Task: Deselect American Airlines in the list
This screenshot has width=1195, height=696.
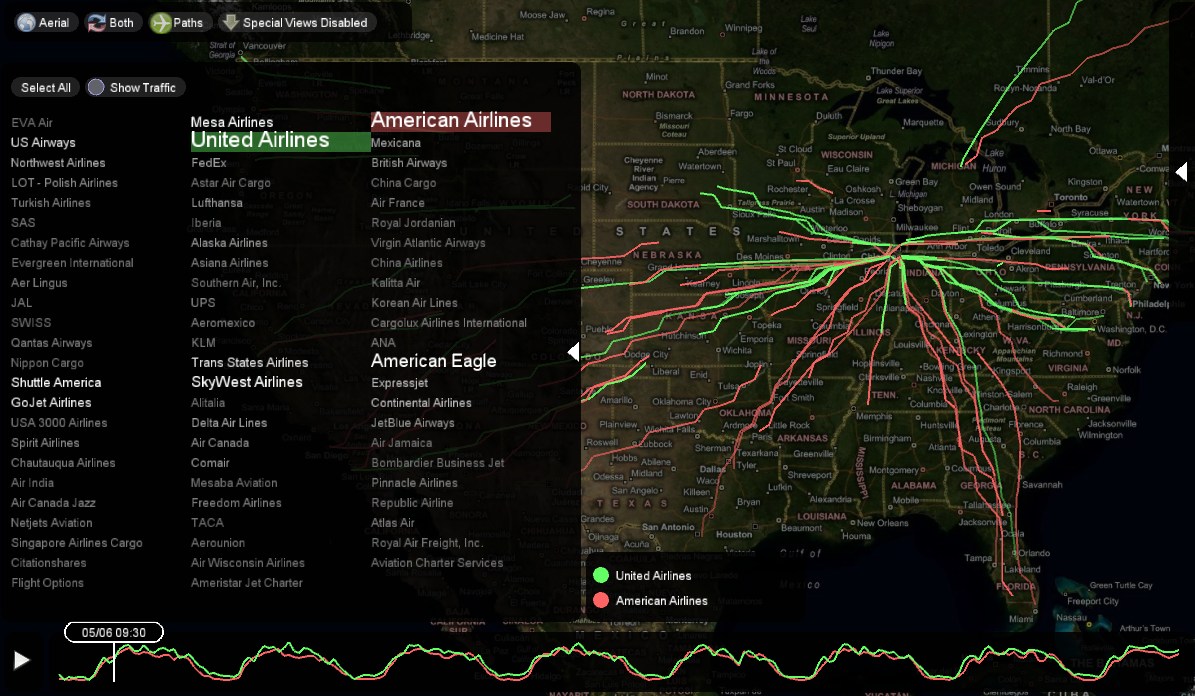Action: [460, 120]
